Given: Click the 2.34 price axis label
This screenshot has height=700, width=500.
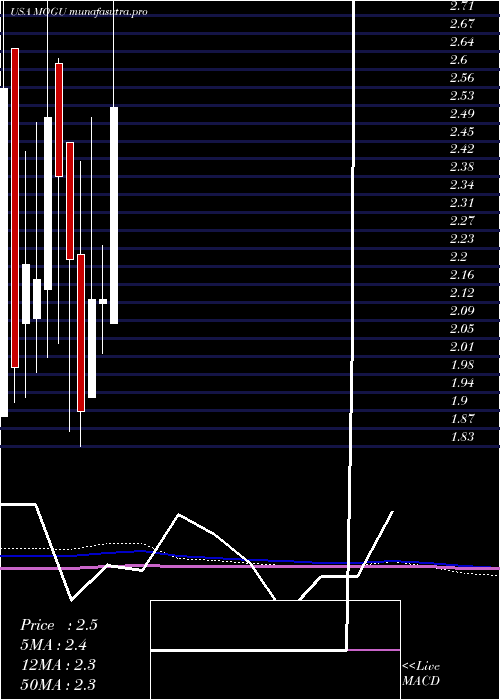Looking at the screenshot, I should 462,185.
